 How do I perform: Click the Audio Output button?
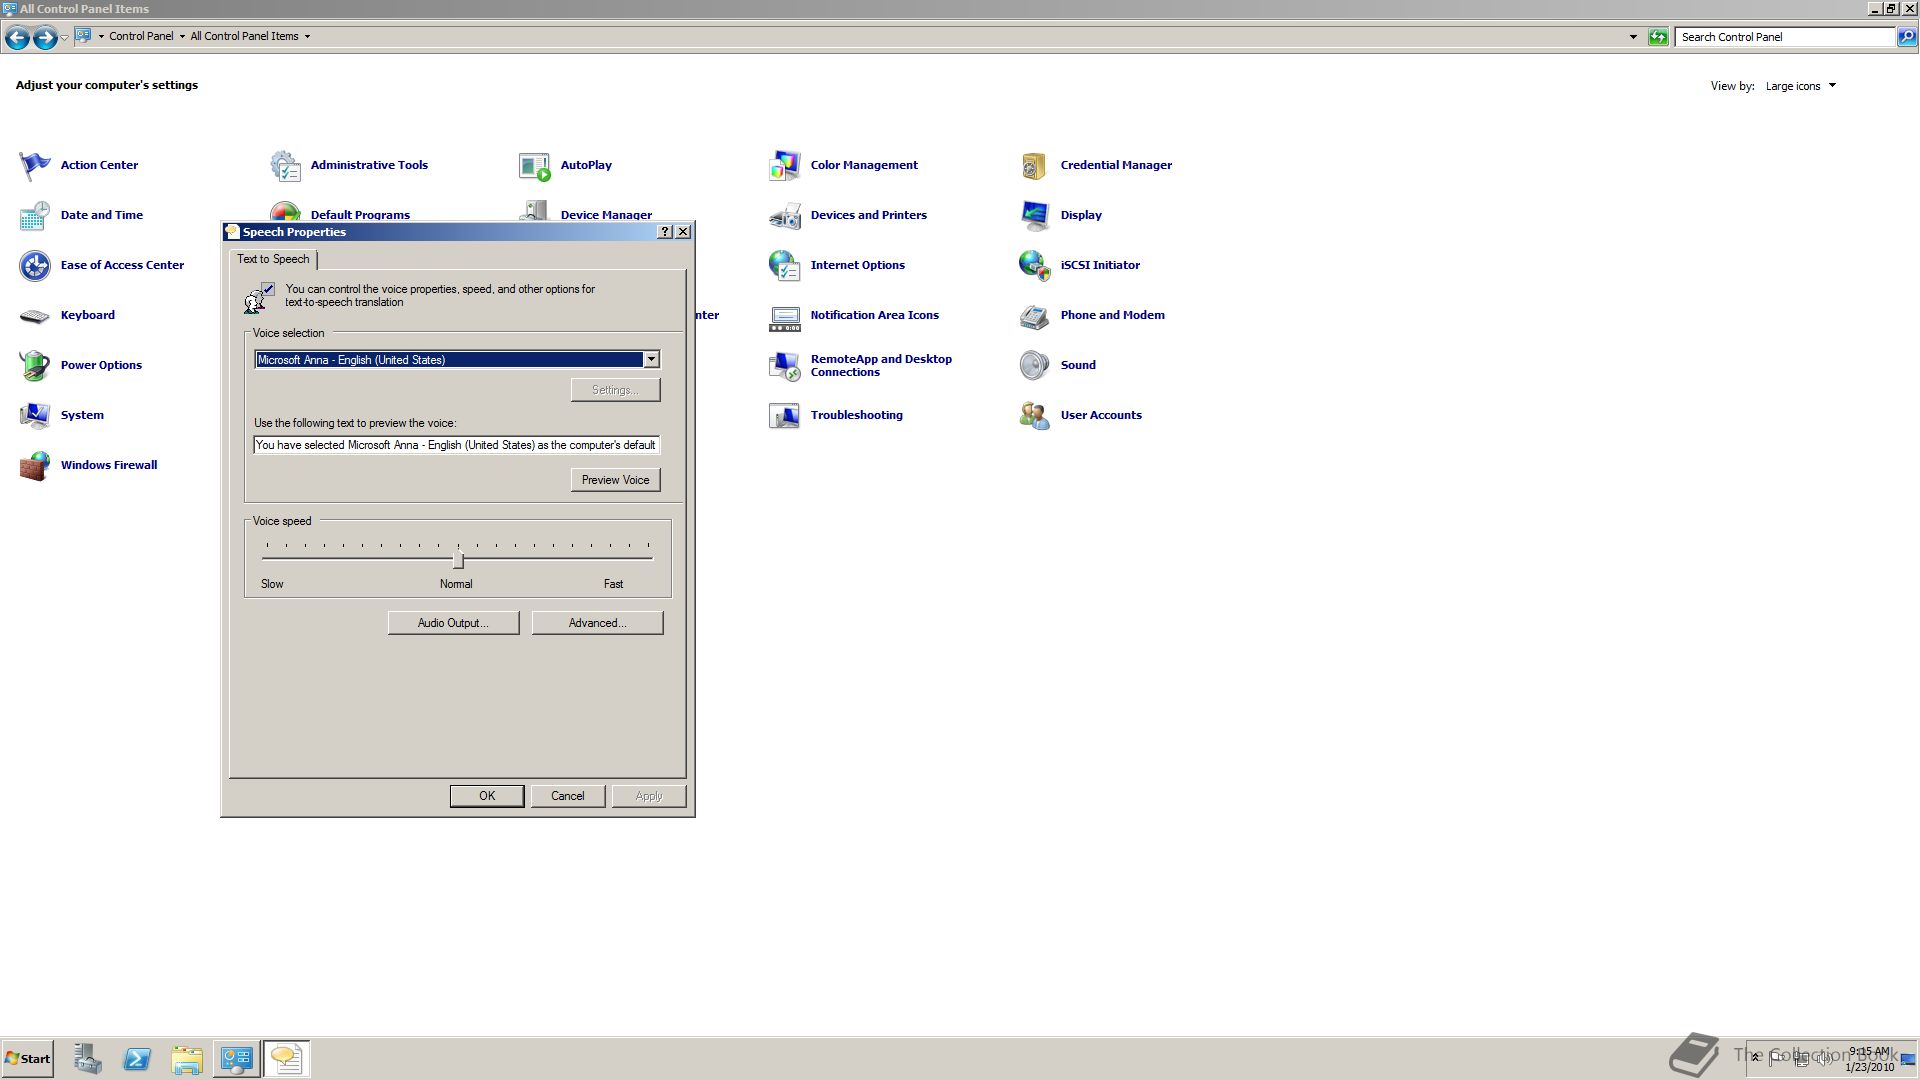click(453, 623)
